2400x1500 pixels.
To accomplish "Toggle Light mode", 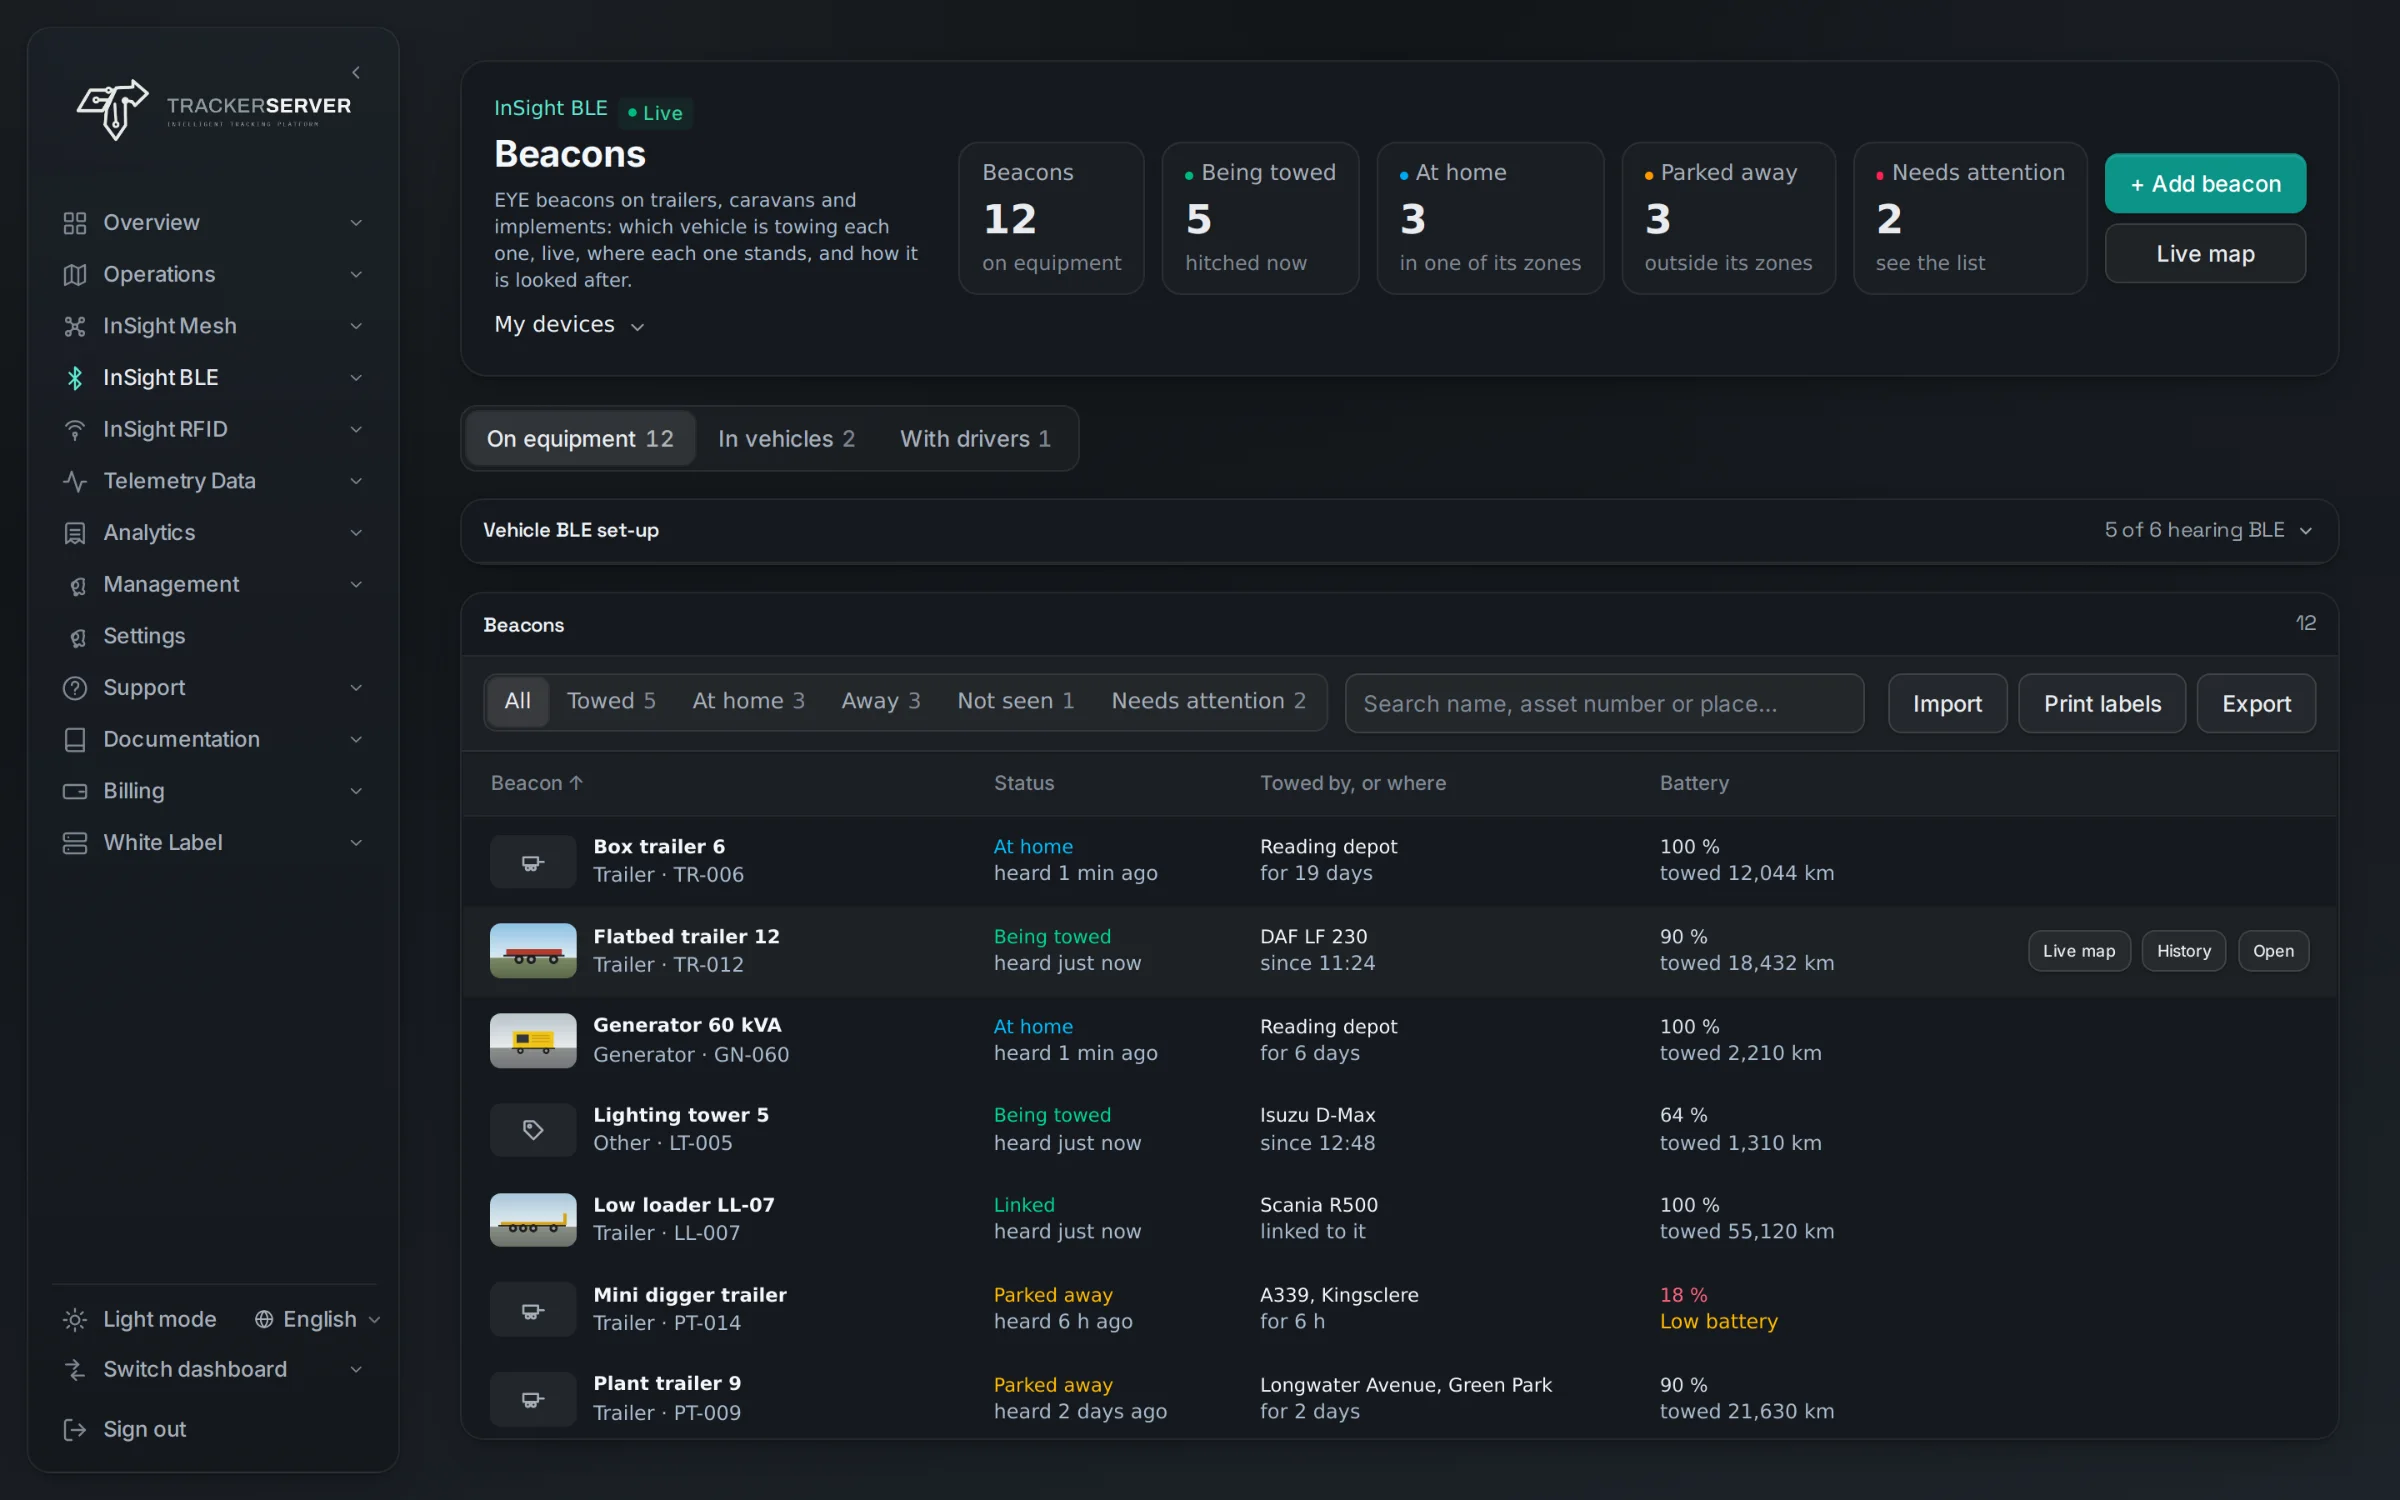I will click(139, 1319).
